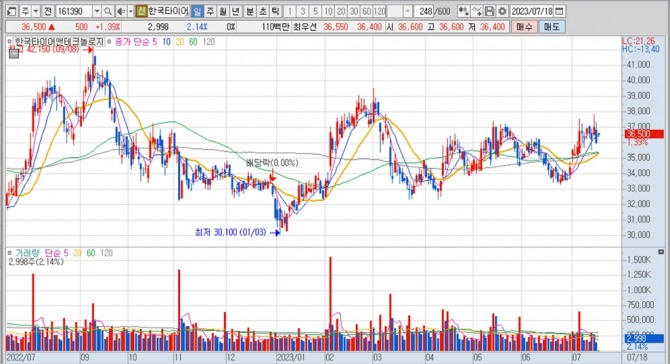The height and width of the screenshot is (364, 670).
Task: Open the 주 market type dropdown arrow
Action: (36, 11)
